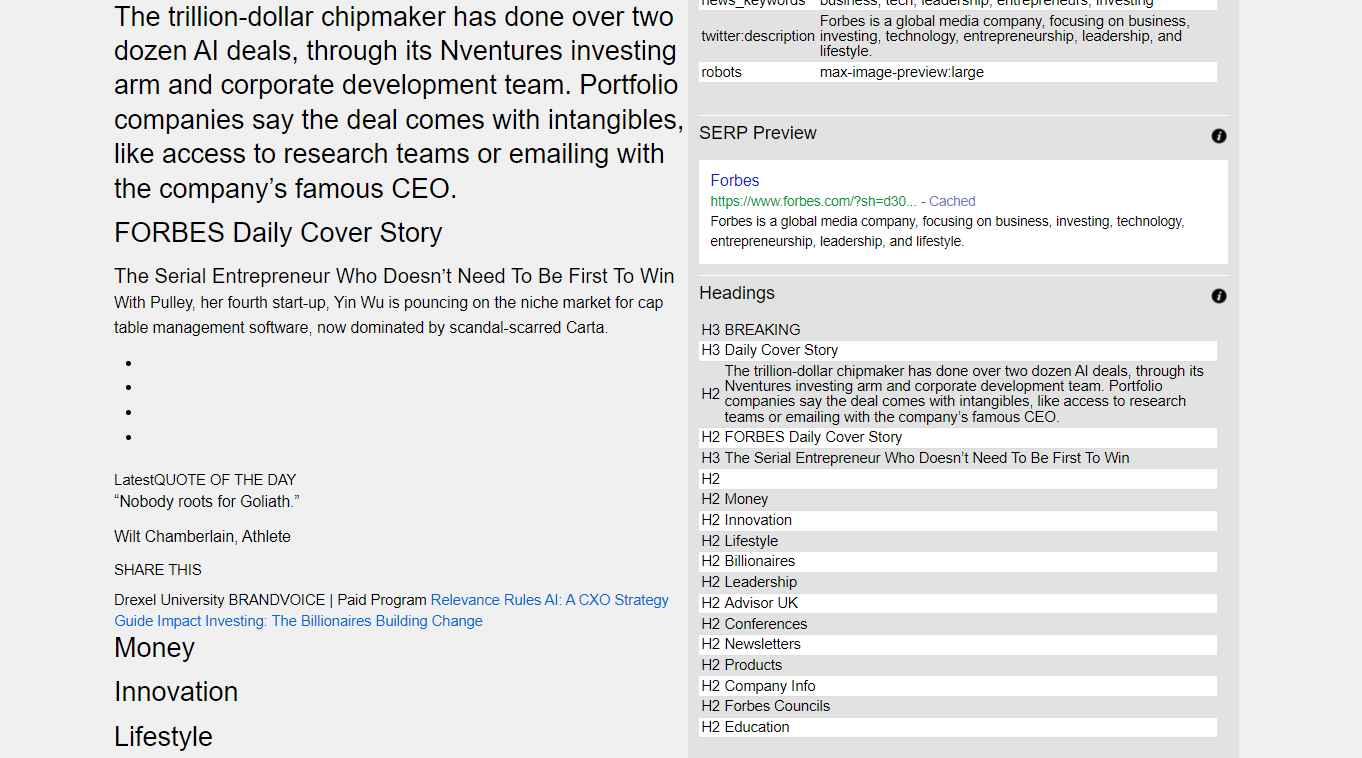1362x758 pixels.
Task: Click the 'H3 Daily Cover Story' row
Action: click(x=958, y=350)
